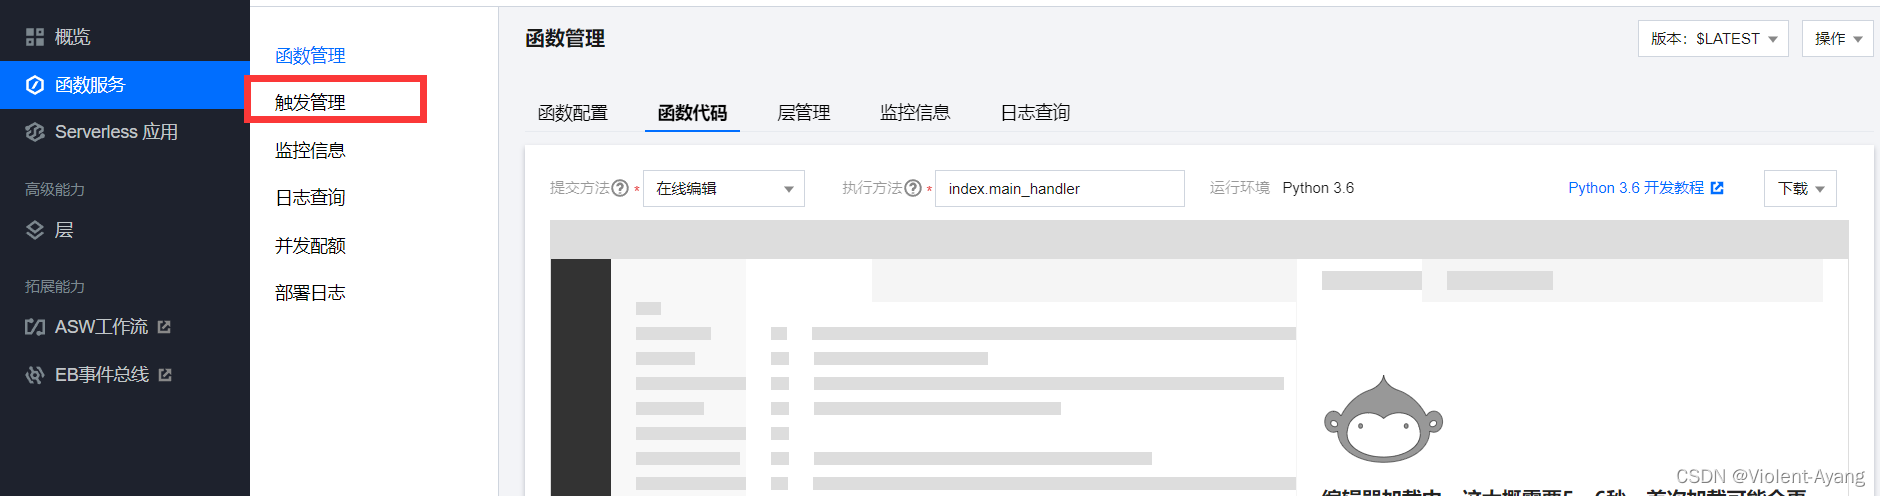
Task: Select 函数服务 in the sidebar
Action: (x=125, y=85)
